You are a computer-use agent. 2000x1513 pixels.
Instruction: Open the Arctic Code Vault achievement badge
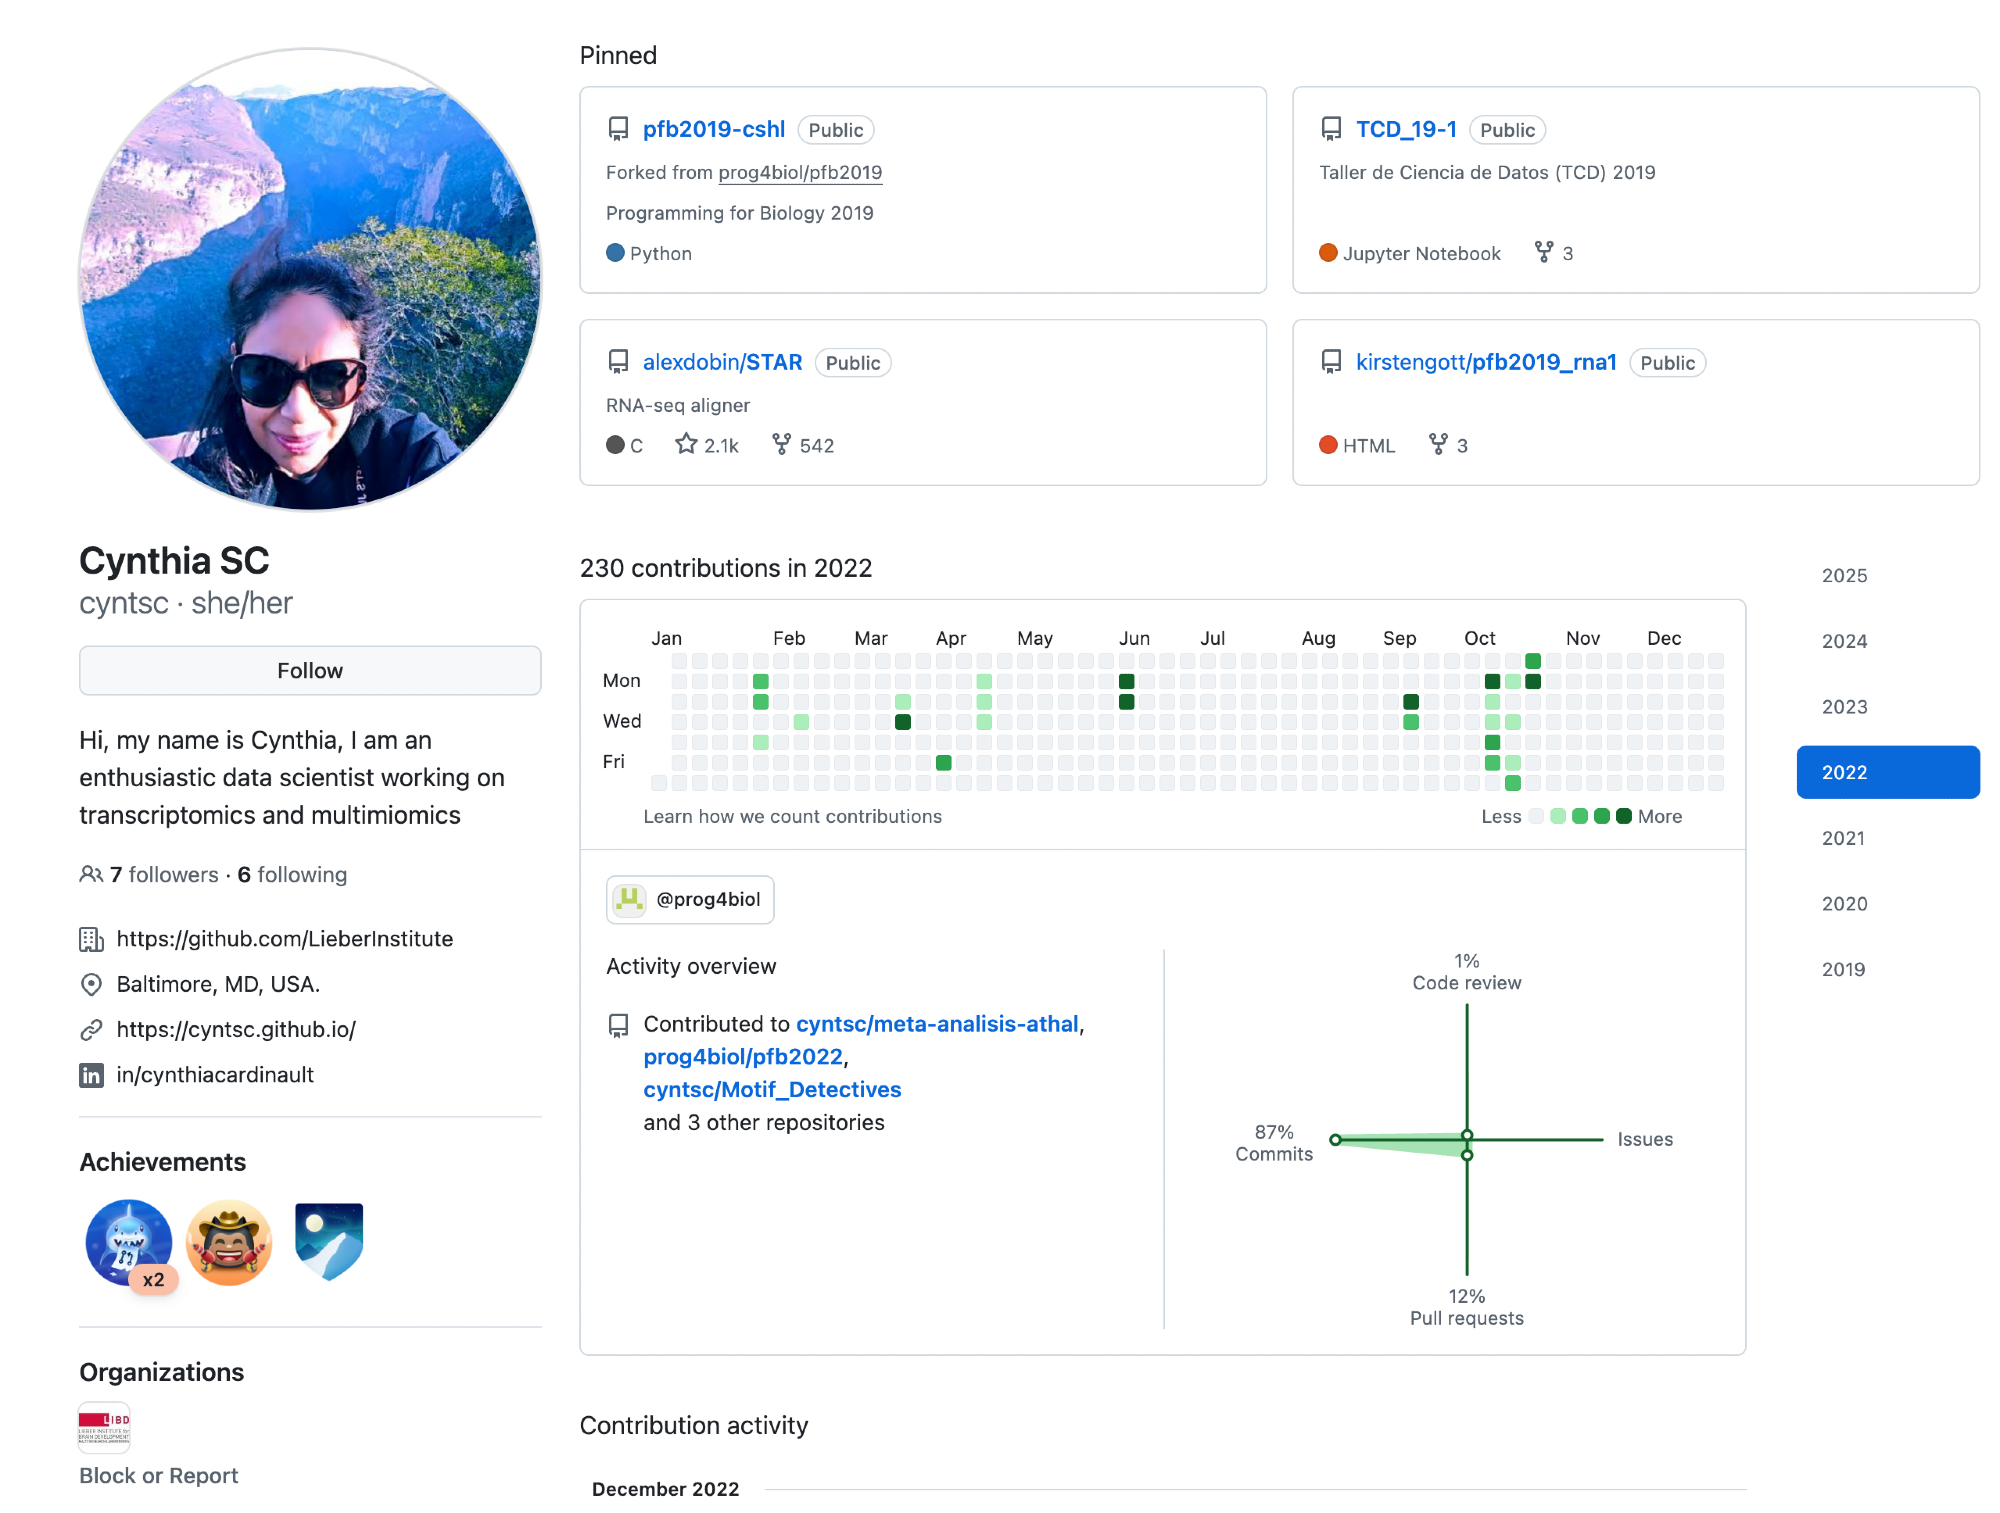pyautogui.click(x=329, y=1242)
